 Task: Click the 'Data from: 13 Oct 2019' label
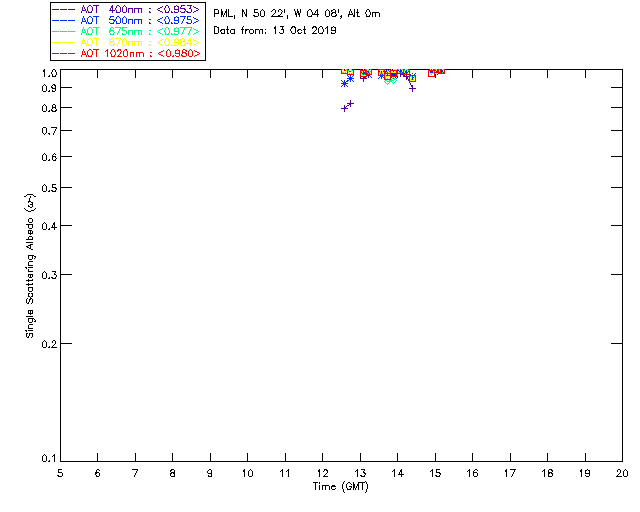pyautogui.click(x=275, y=31)
